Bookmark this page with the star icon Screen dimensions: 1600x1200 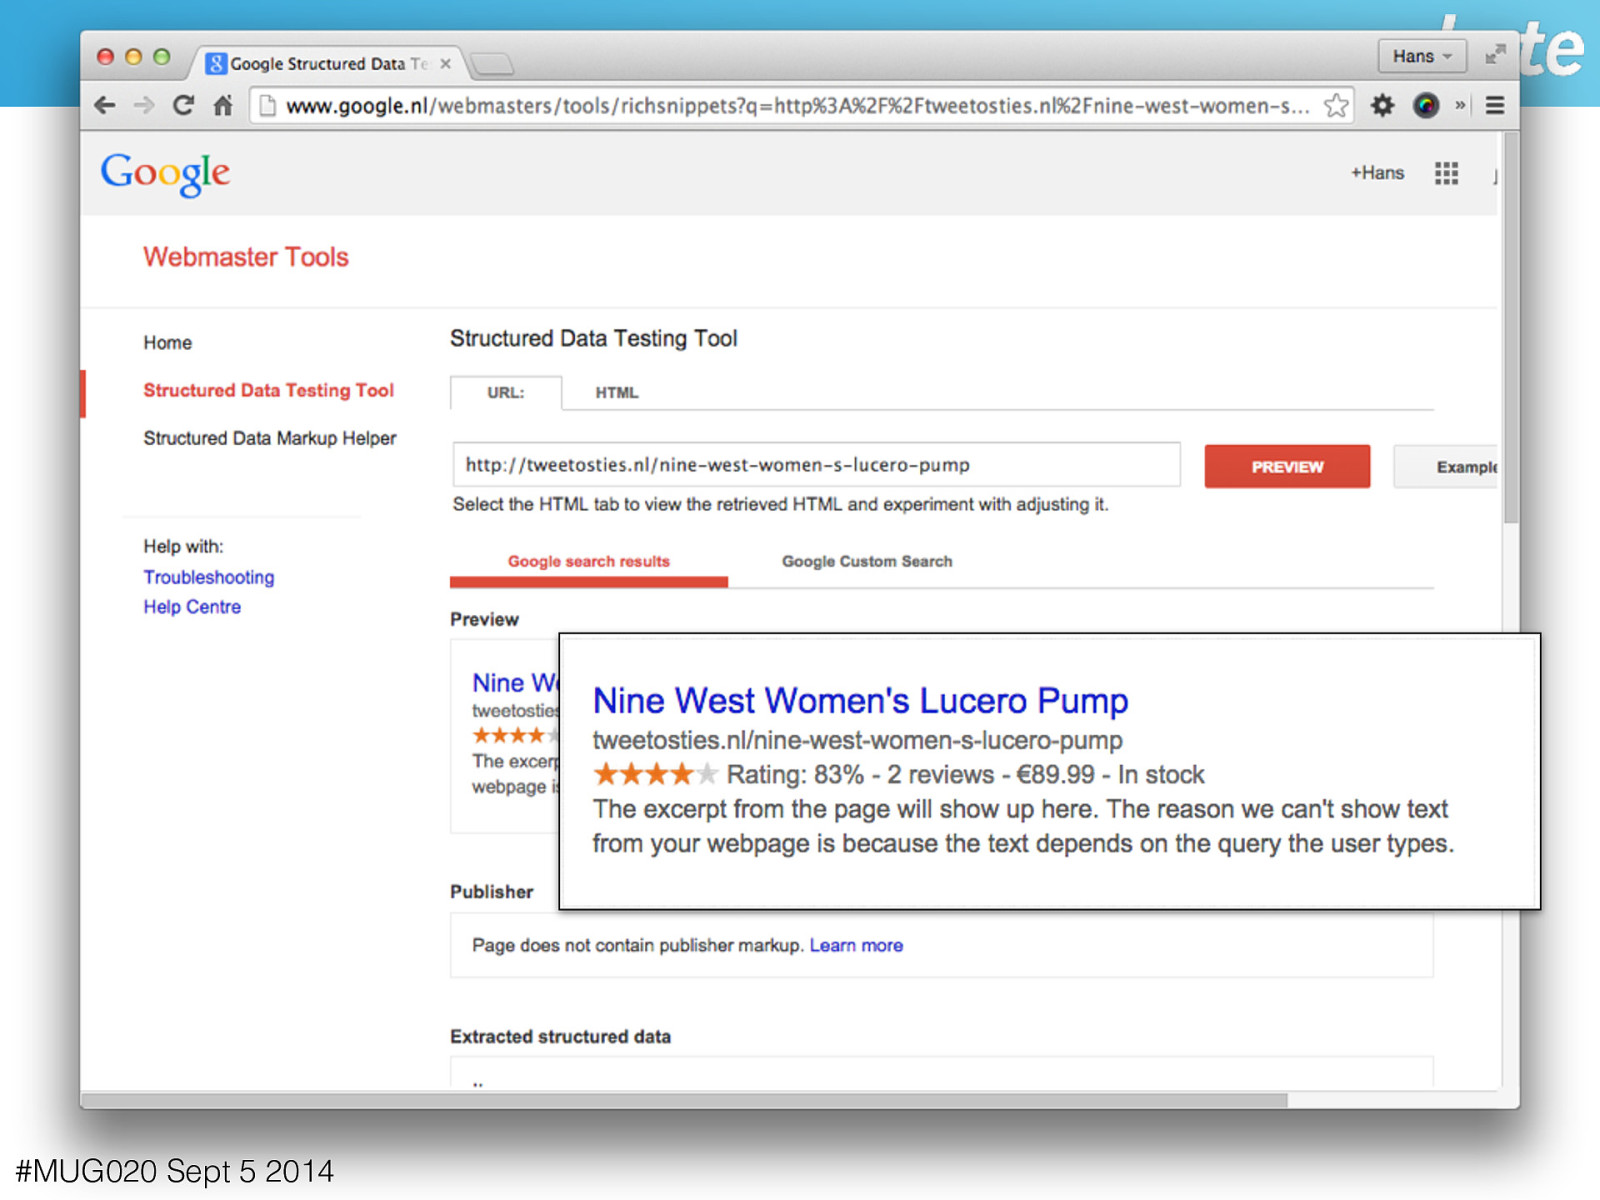pyautogui.click(x=1336, y=105)
